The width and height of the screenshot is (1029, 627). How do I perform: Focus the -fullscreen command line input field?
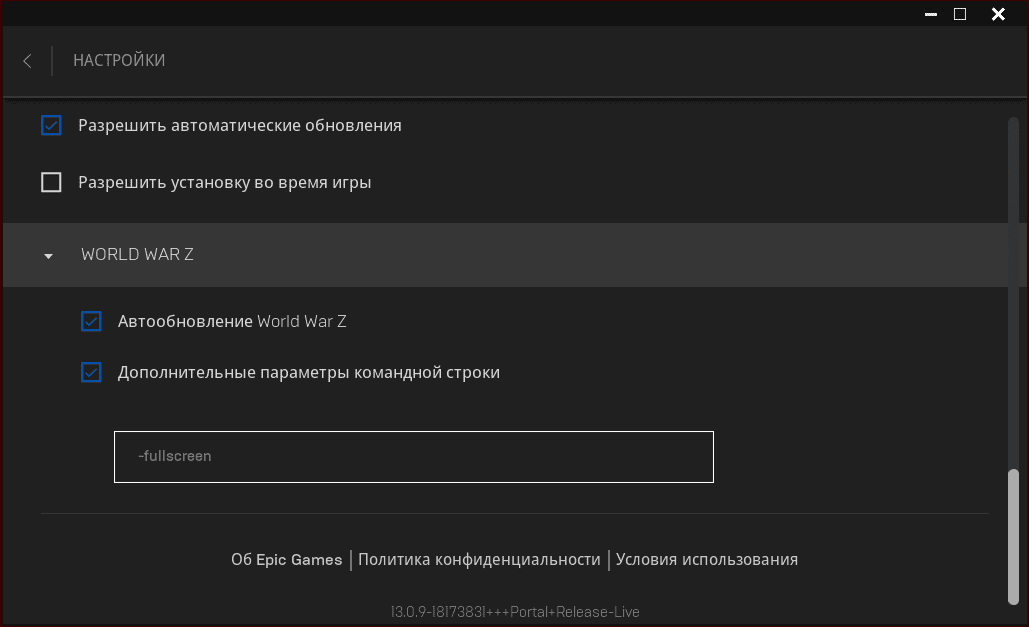coord(413,457)
